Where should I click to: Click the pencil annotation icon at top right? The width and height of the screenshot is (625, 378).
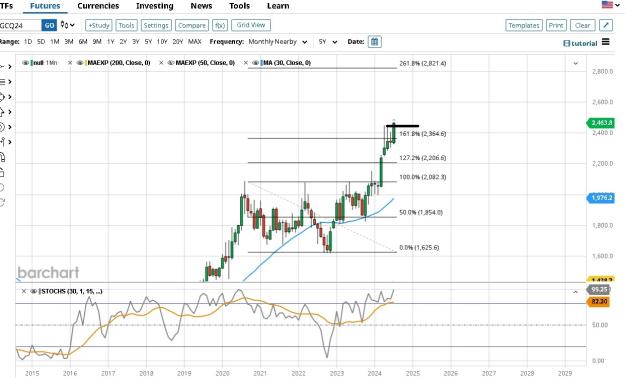point(606,25)
